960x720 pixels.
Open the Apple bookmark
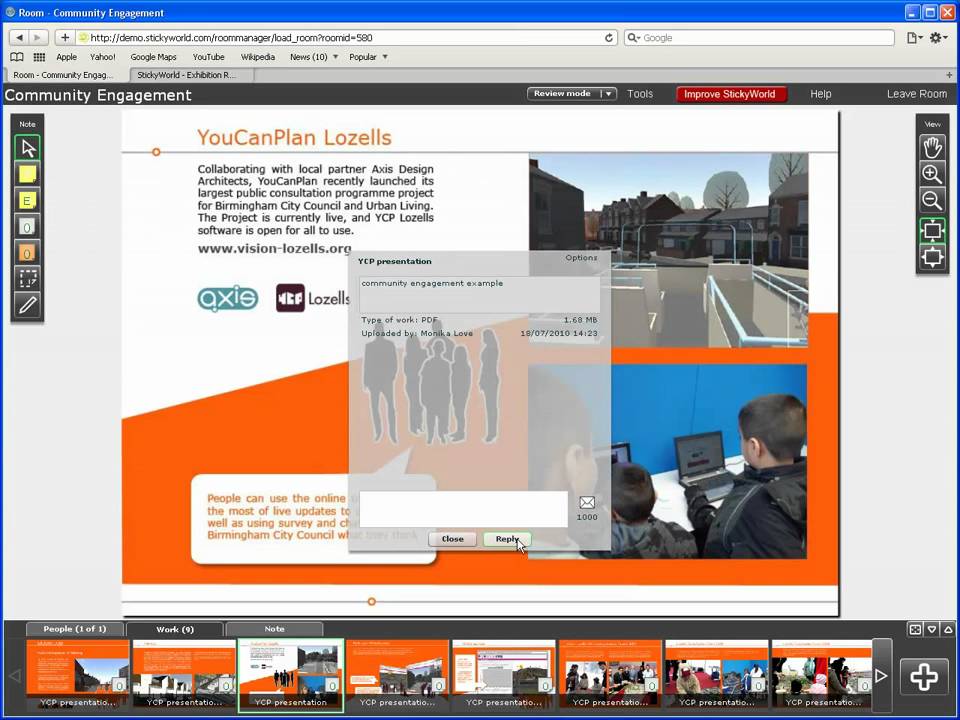pos(66,57)
